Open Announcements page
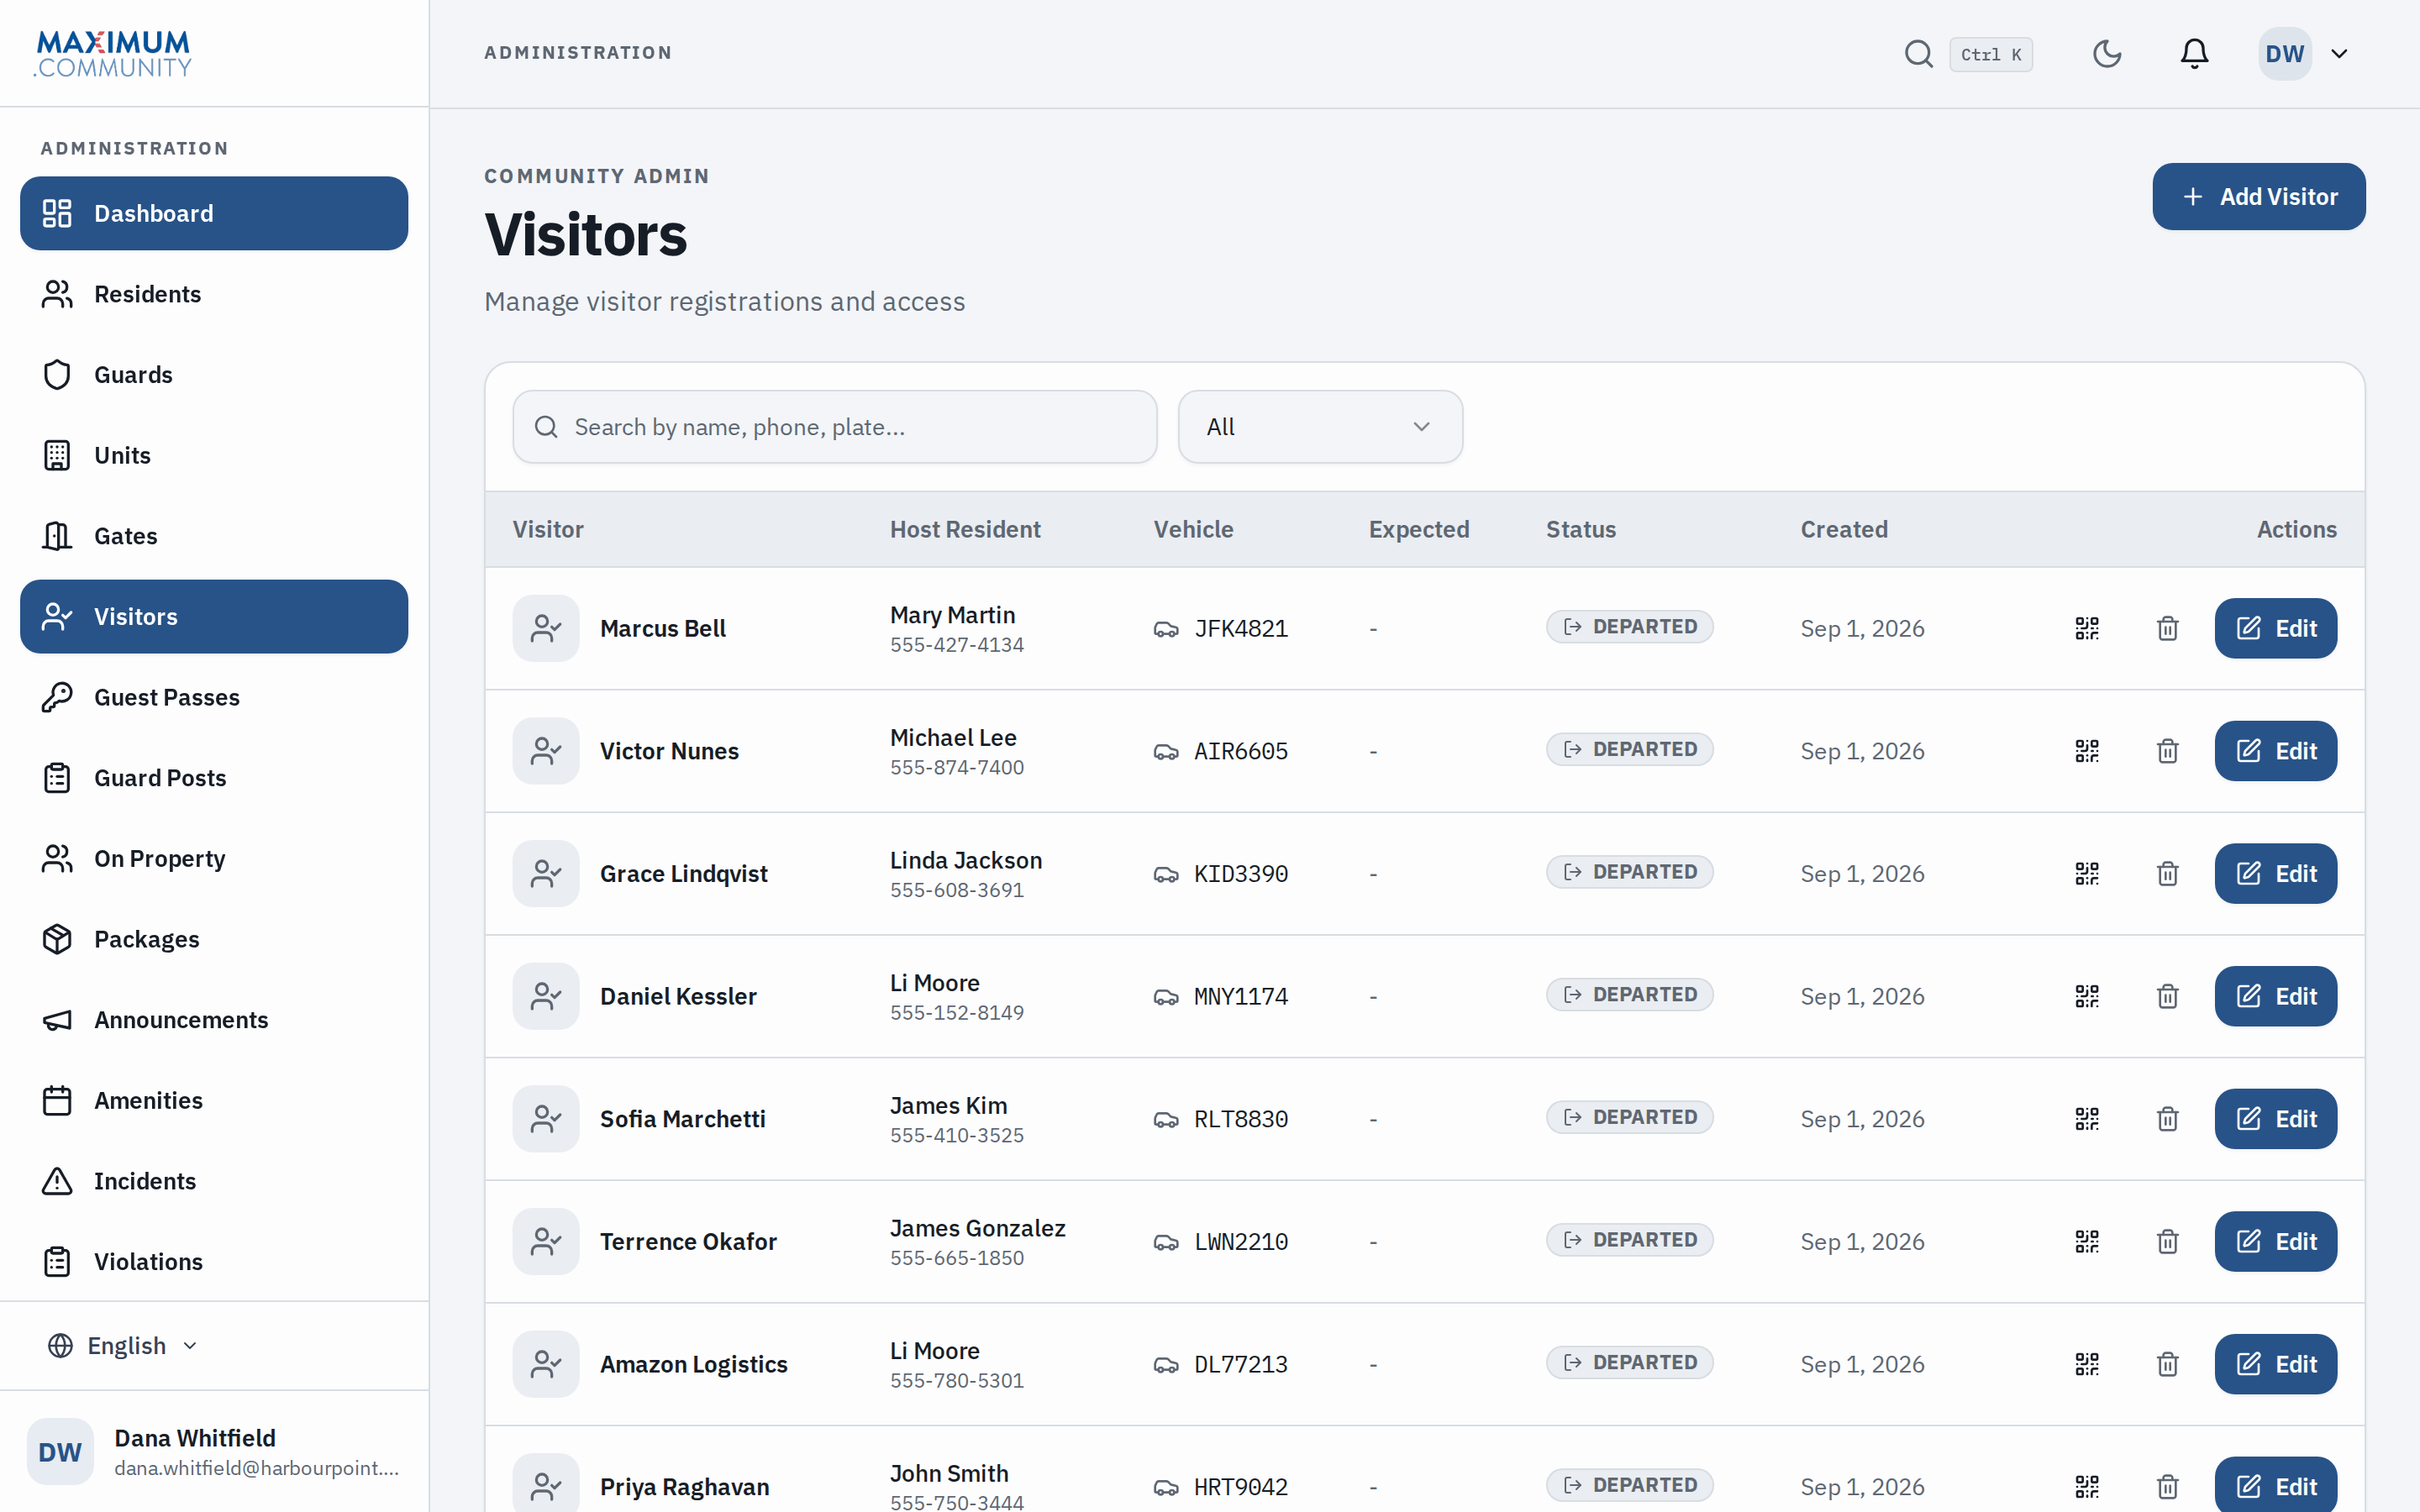Image resolution: width=2420 pixels, height=1512 pixels. tap(214, 1020)
